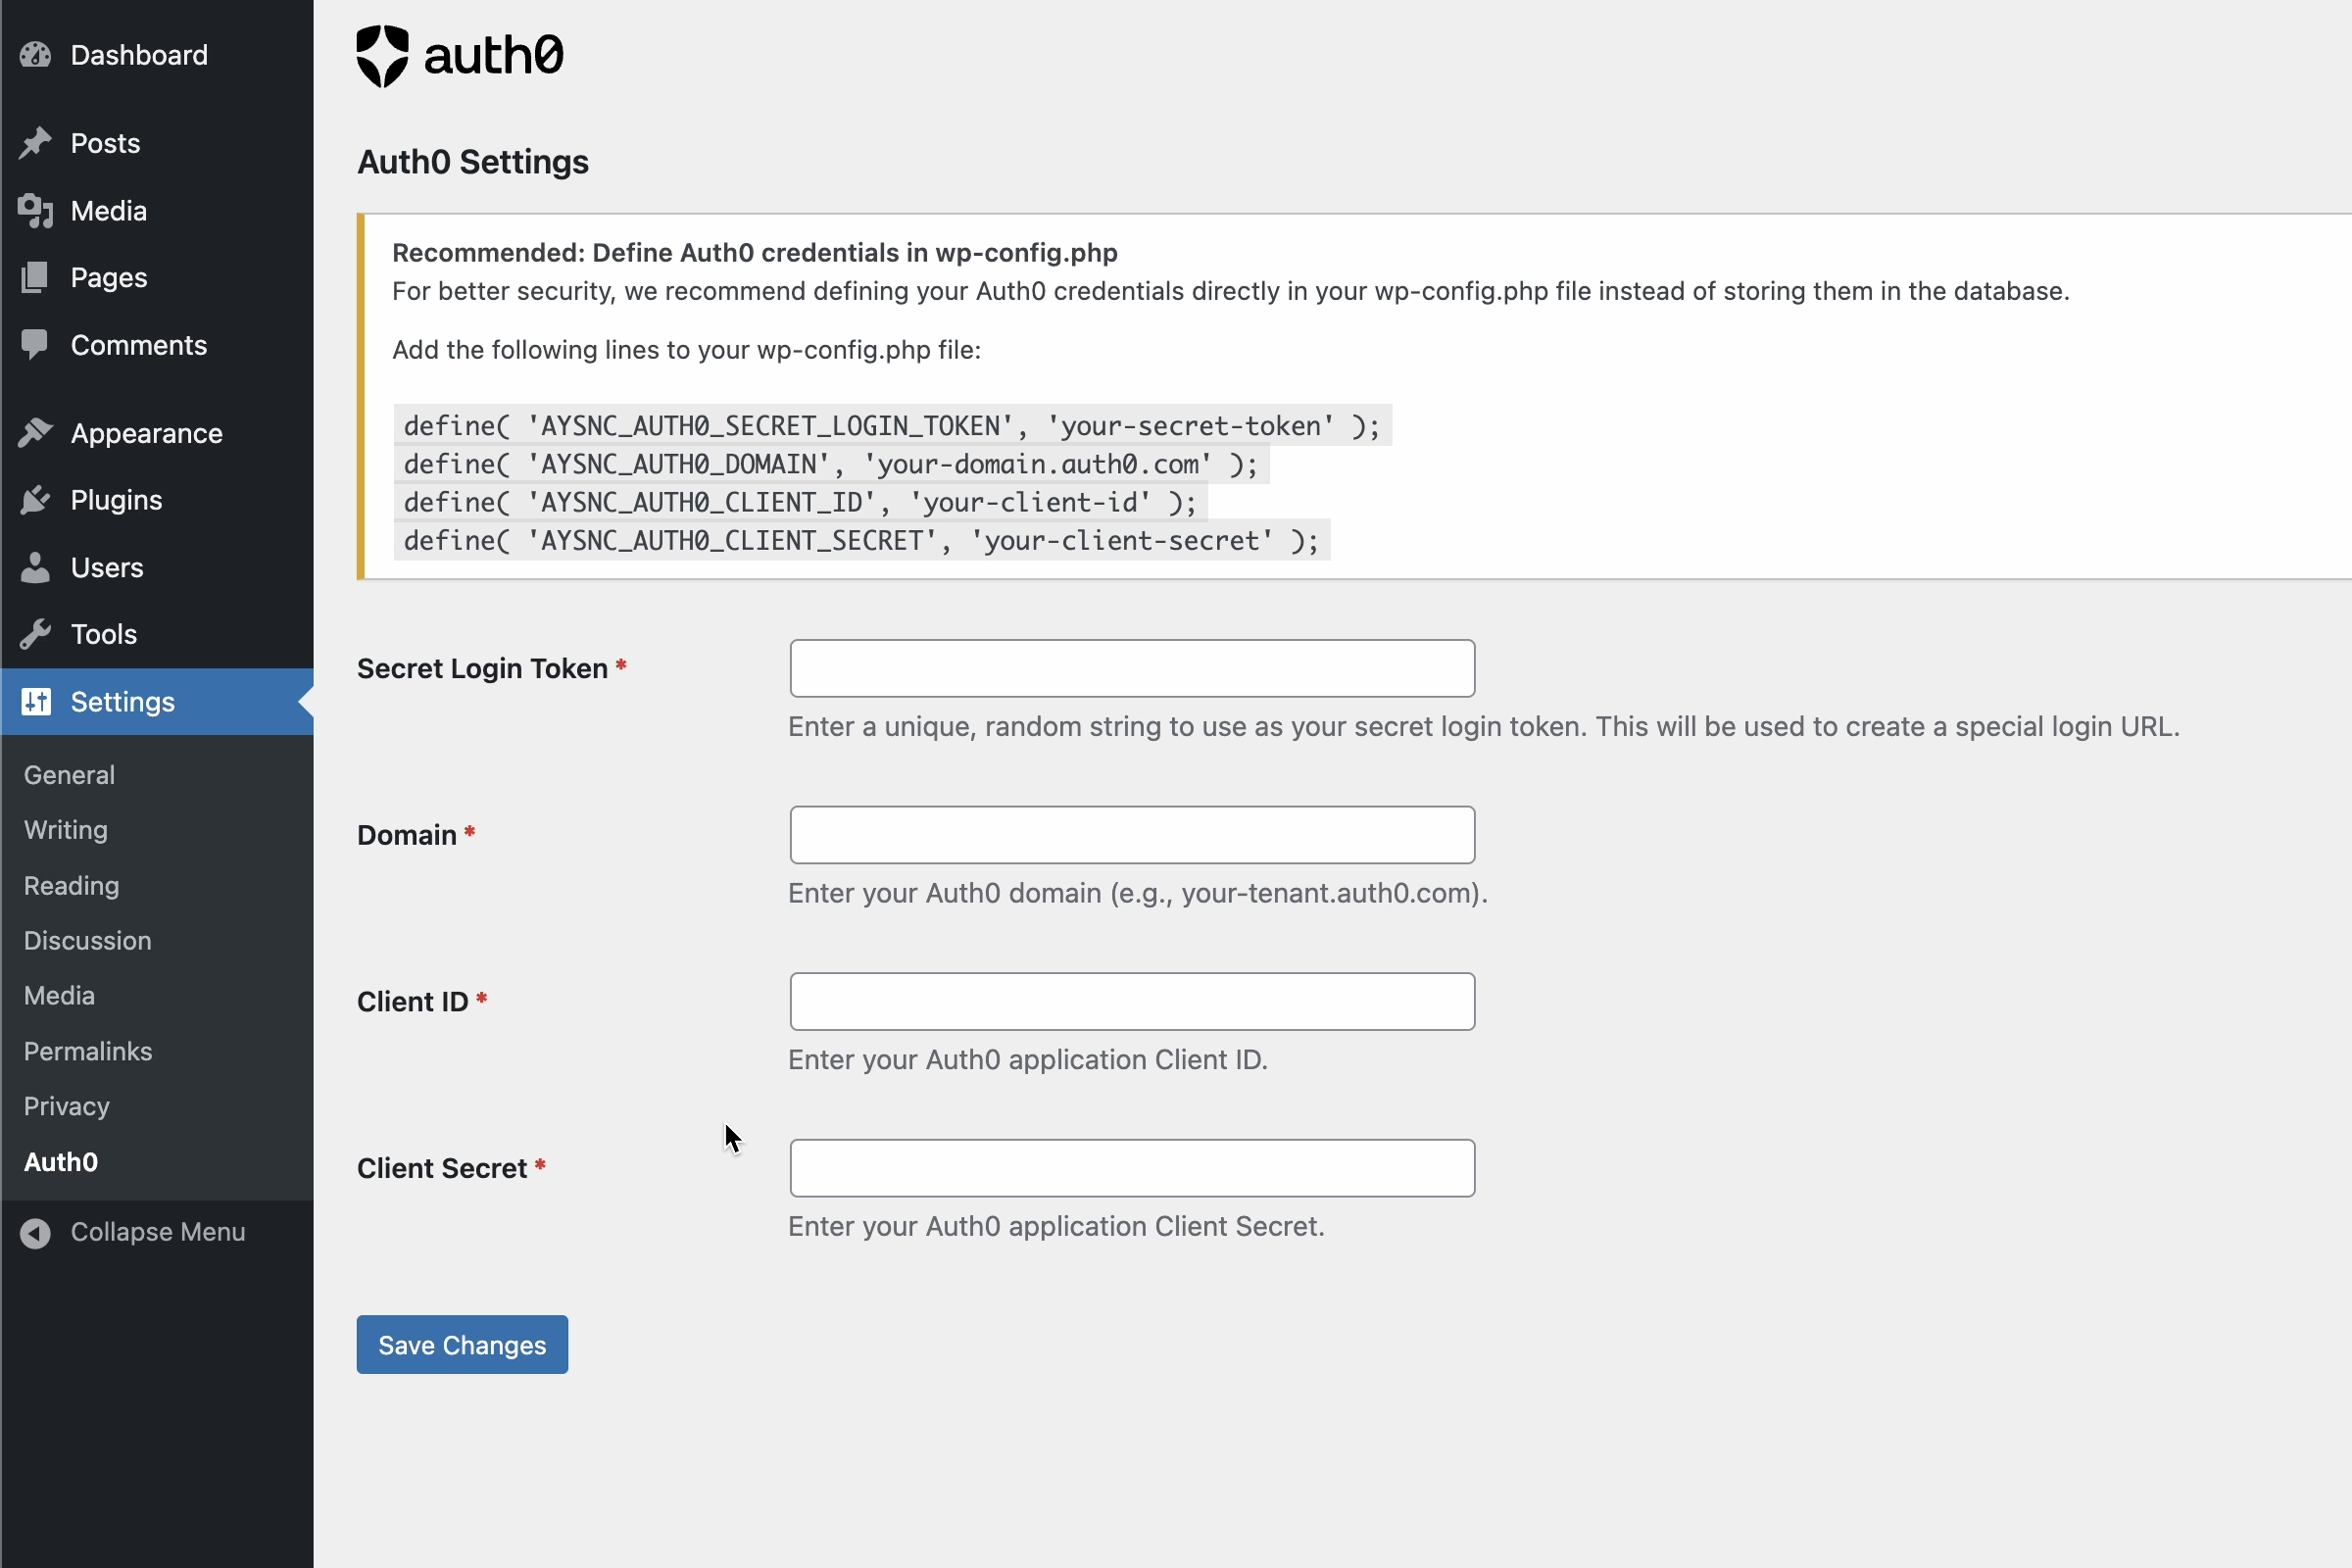Click the Users person icon
This screenshot has width=2352, height=1568.
point(35,567)
